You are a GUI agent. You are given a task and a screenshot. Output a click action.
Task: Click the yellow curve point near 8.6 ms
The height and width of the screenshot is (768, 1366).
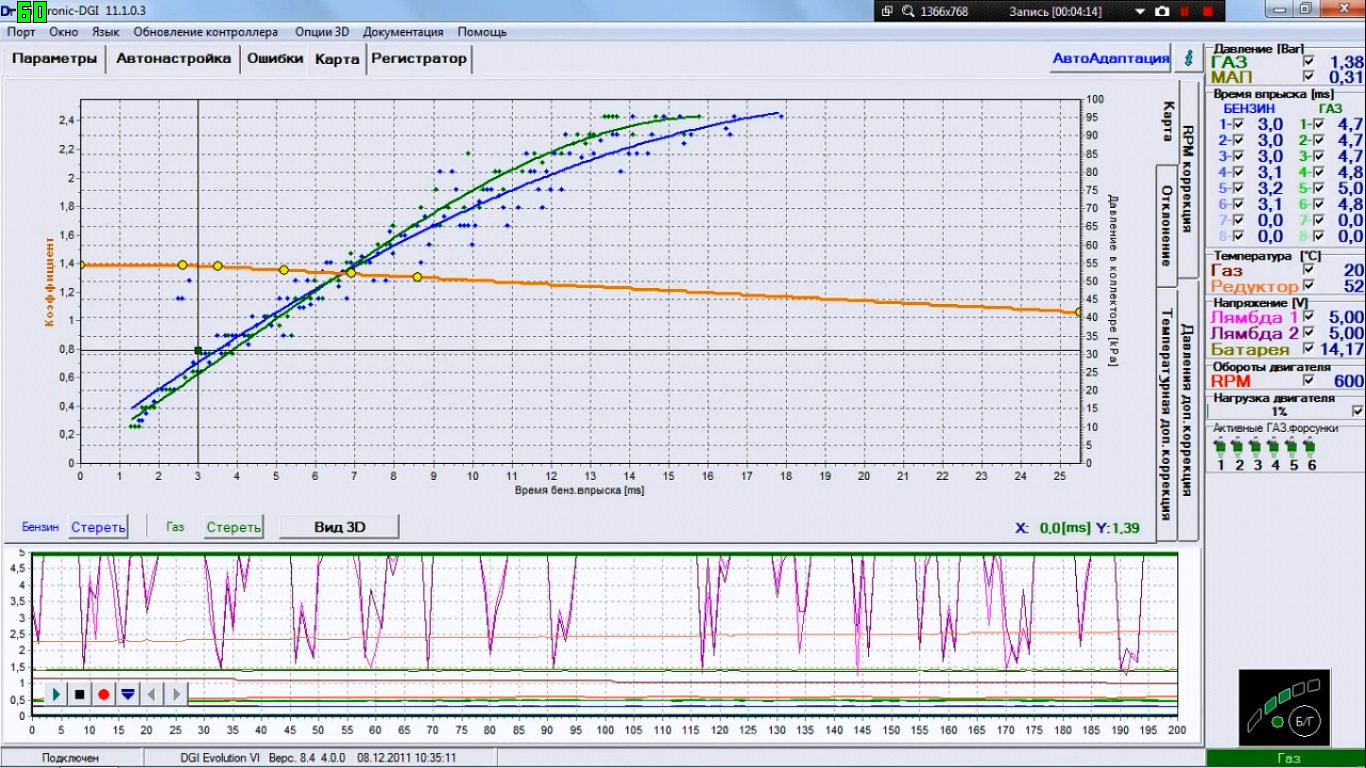[417, 277]
